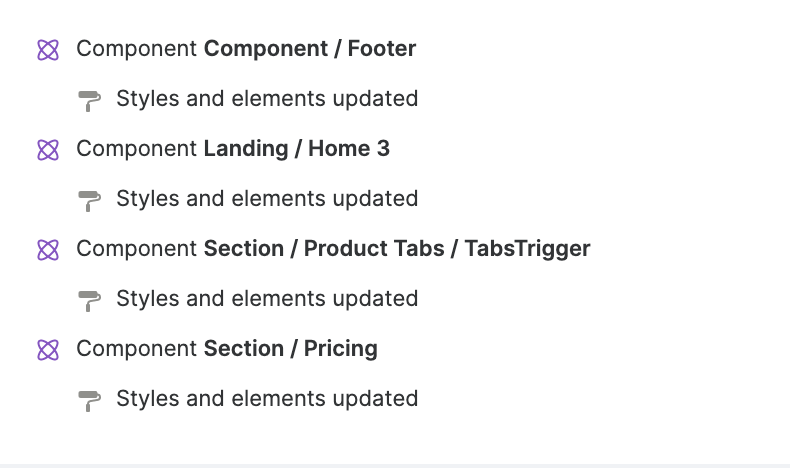The height and width of the screenshot is (468, 790).
Task: Click the plain word Component before Component / Footer
Action: pos(137,48)
